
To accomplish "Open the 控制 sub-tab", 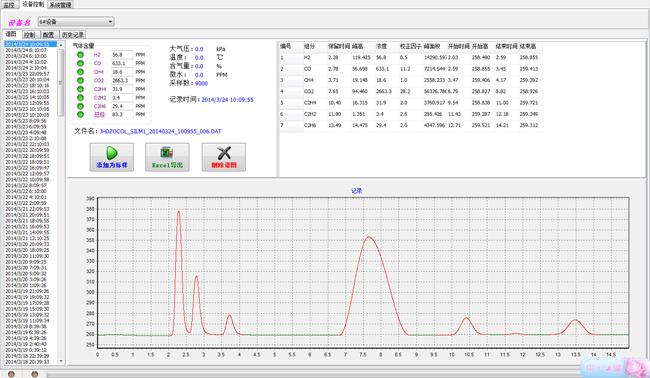I will [29, 35].
